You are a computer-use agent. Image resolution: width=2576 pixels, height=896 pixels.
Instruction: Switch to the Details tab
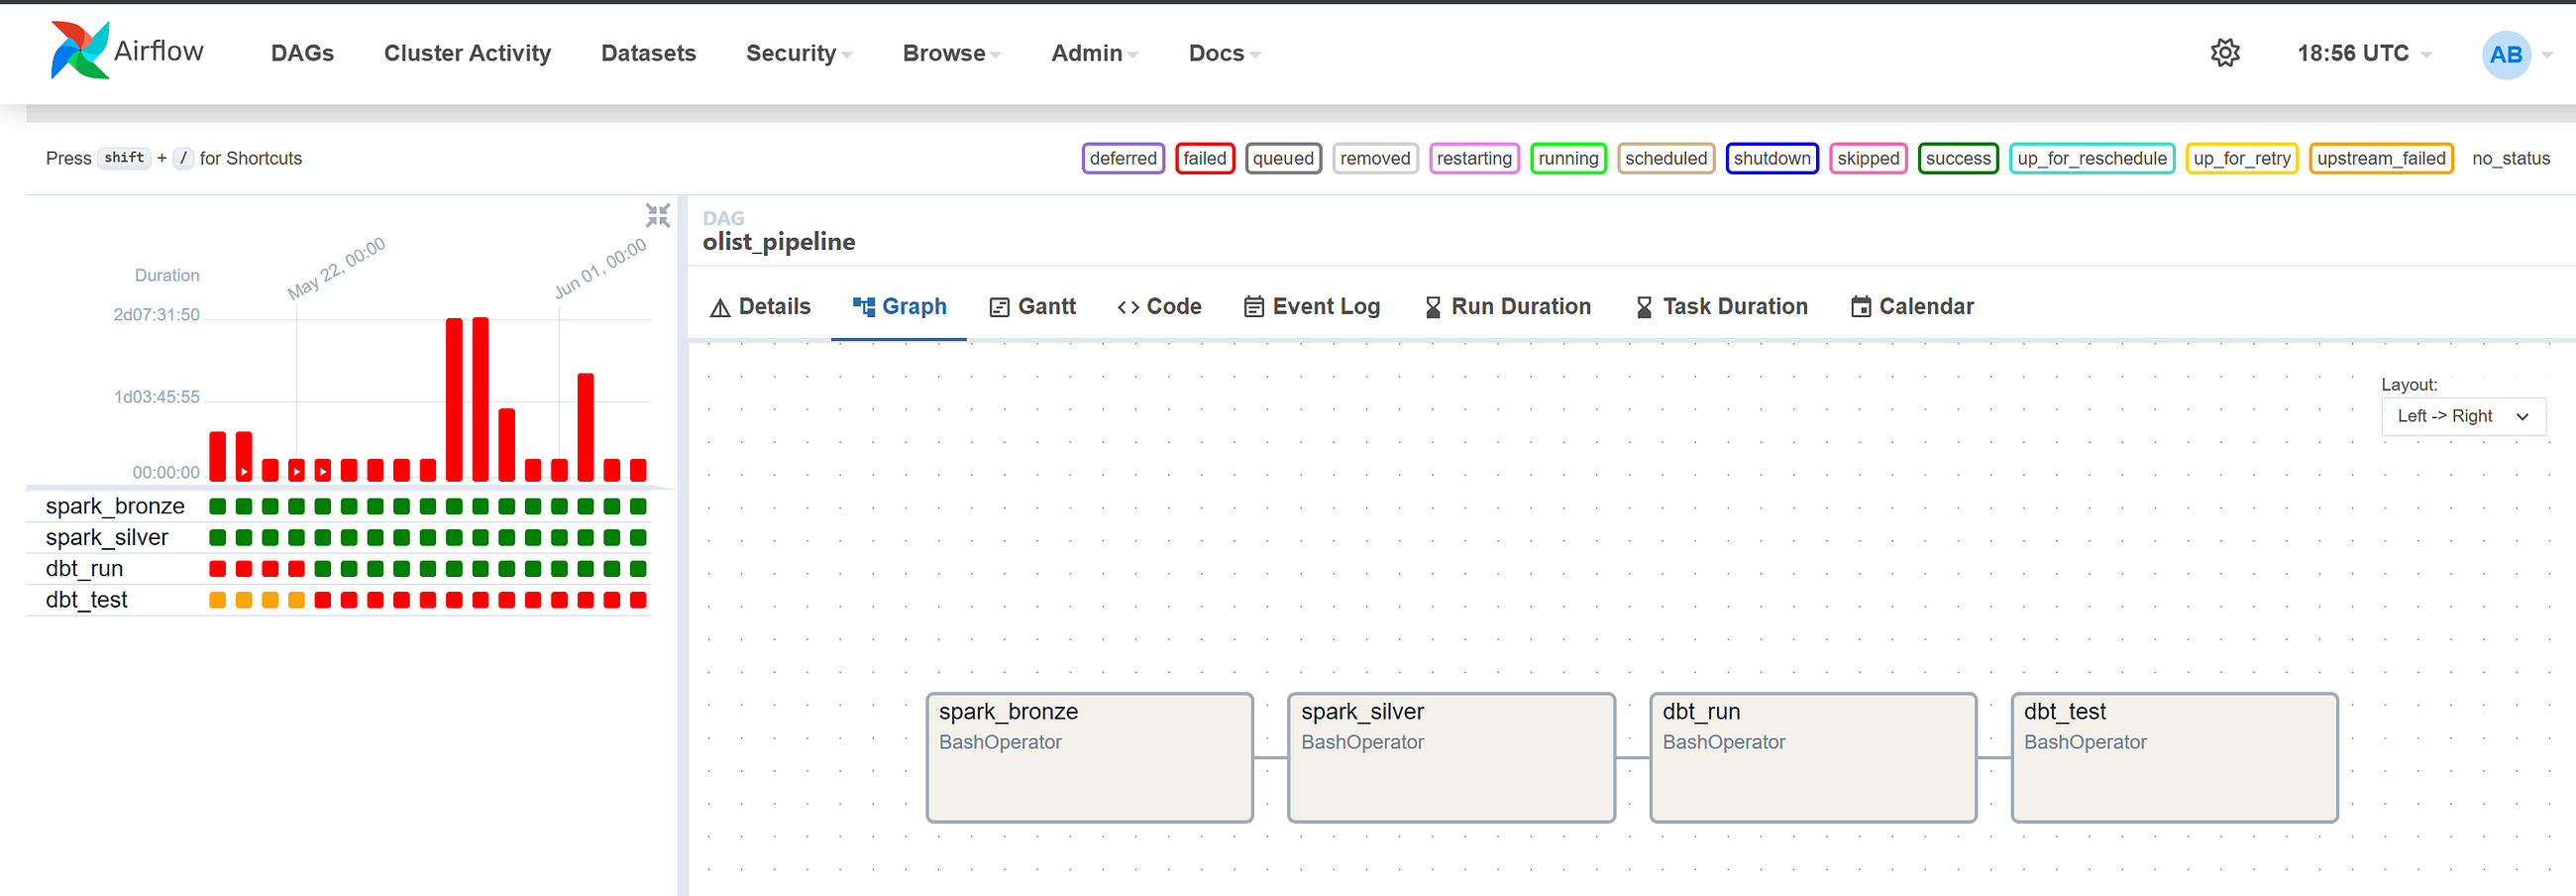[x=760, y=307]
